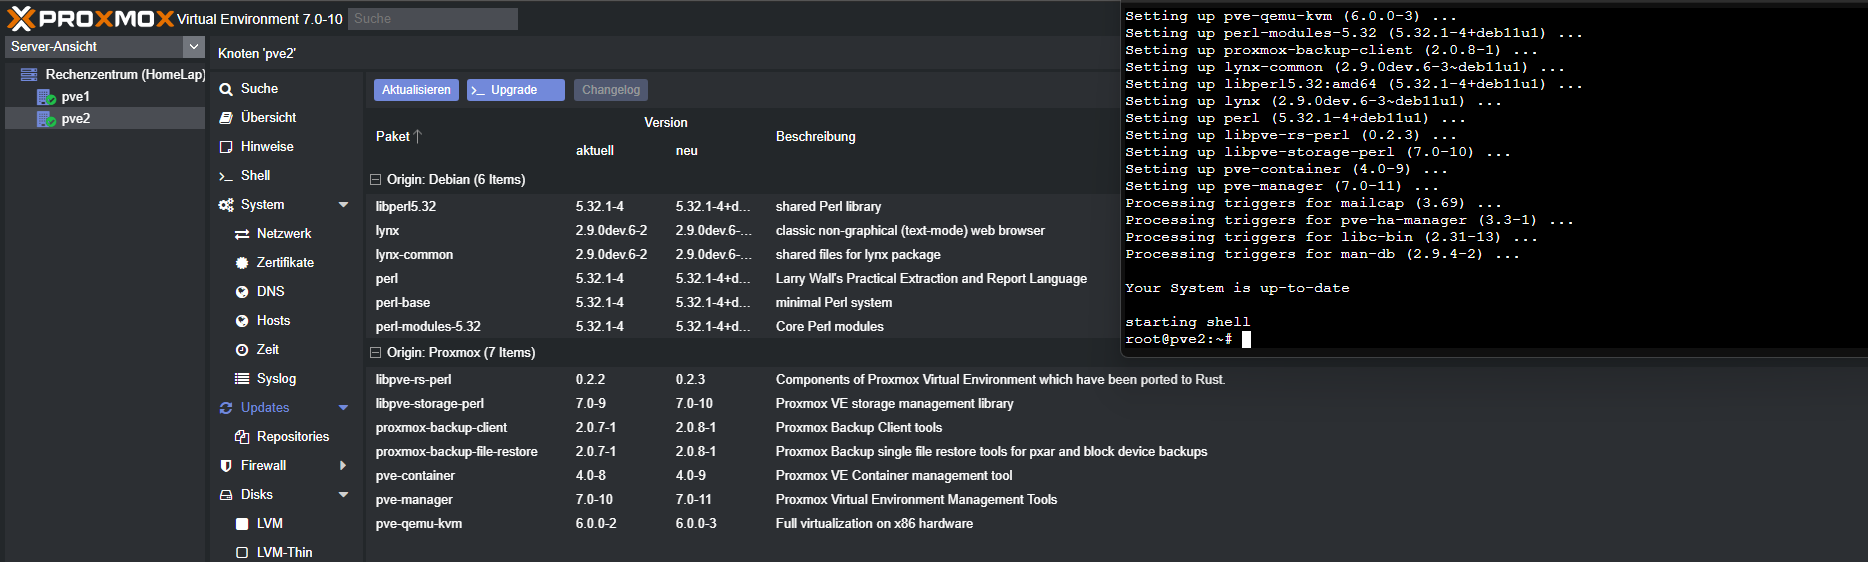
Task: Expand the Firewall submenu arrow
Action: pyautogui.click(x=343, y=465)
